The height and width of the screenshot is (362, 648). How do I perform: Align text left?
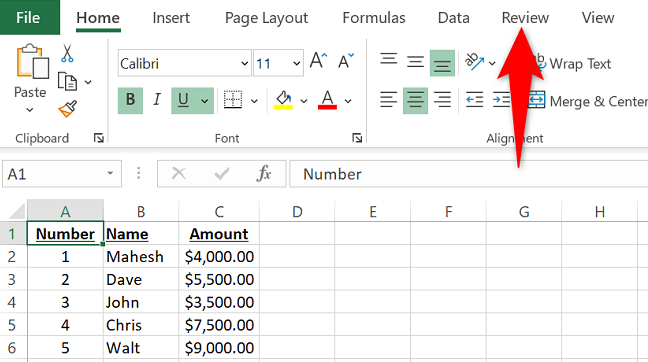(389, 100)
